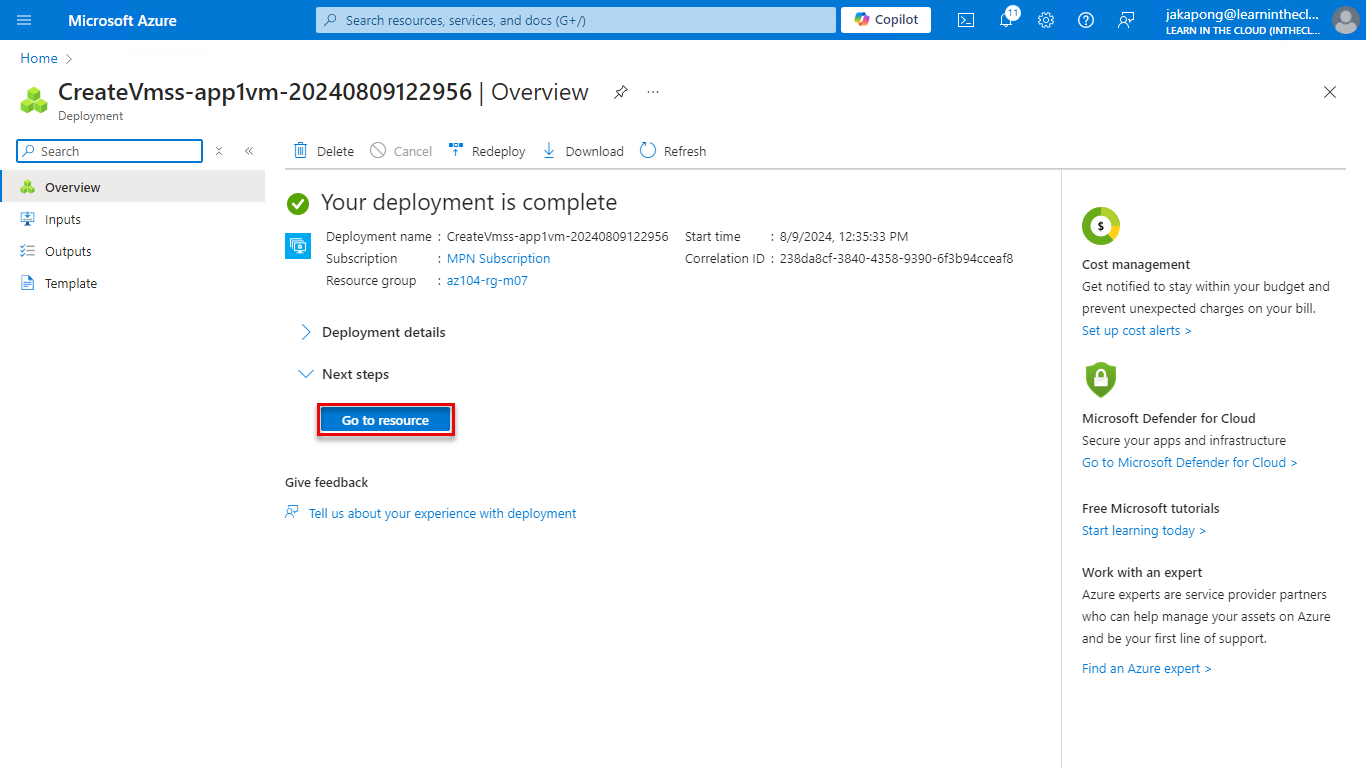Click the deployment name value text
Image resolution: width=1366 pixels, height=768 pixels.
(x=558, y=237)
